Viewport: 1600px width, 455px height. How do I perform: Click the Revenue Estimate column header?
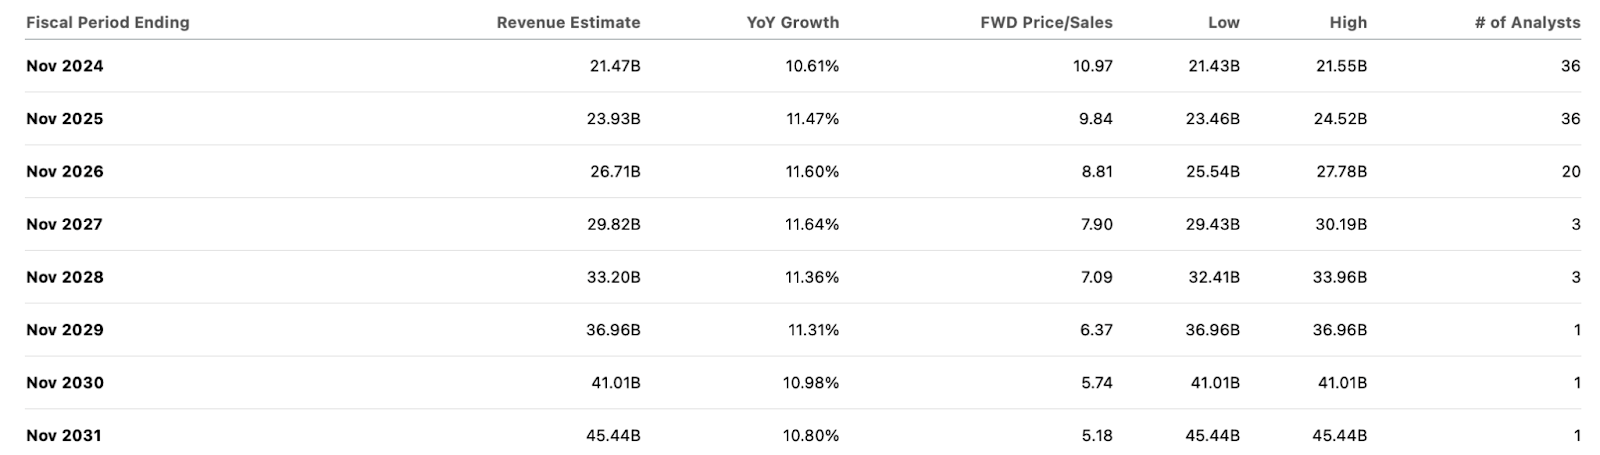568,22
